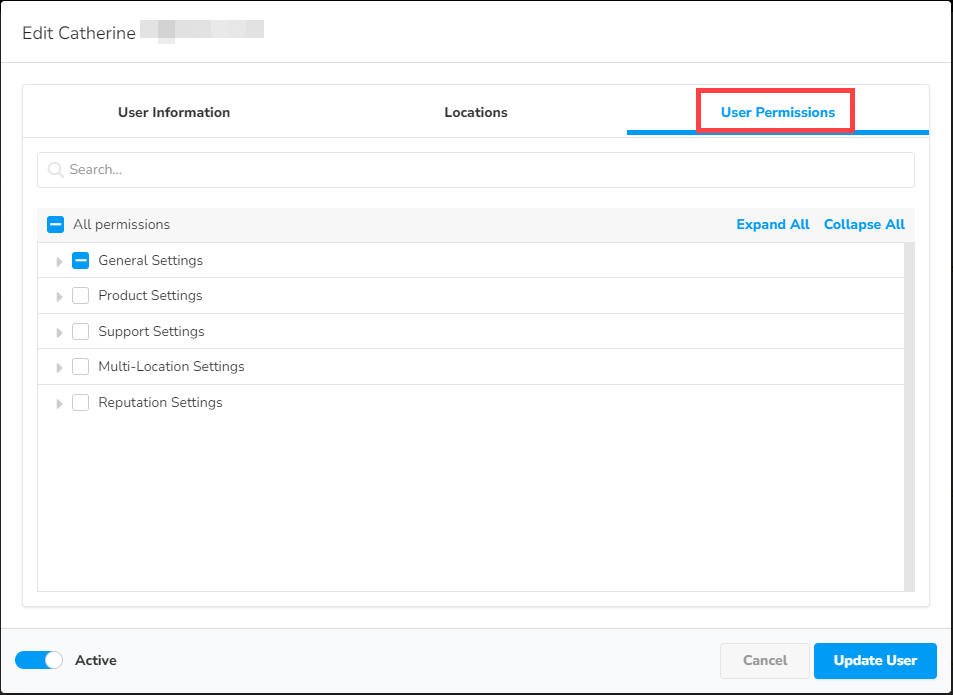This screenshot has width=953, height=695.
Task: Expand the Support Settings tree item
Action: click(x=59, y=331)
